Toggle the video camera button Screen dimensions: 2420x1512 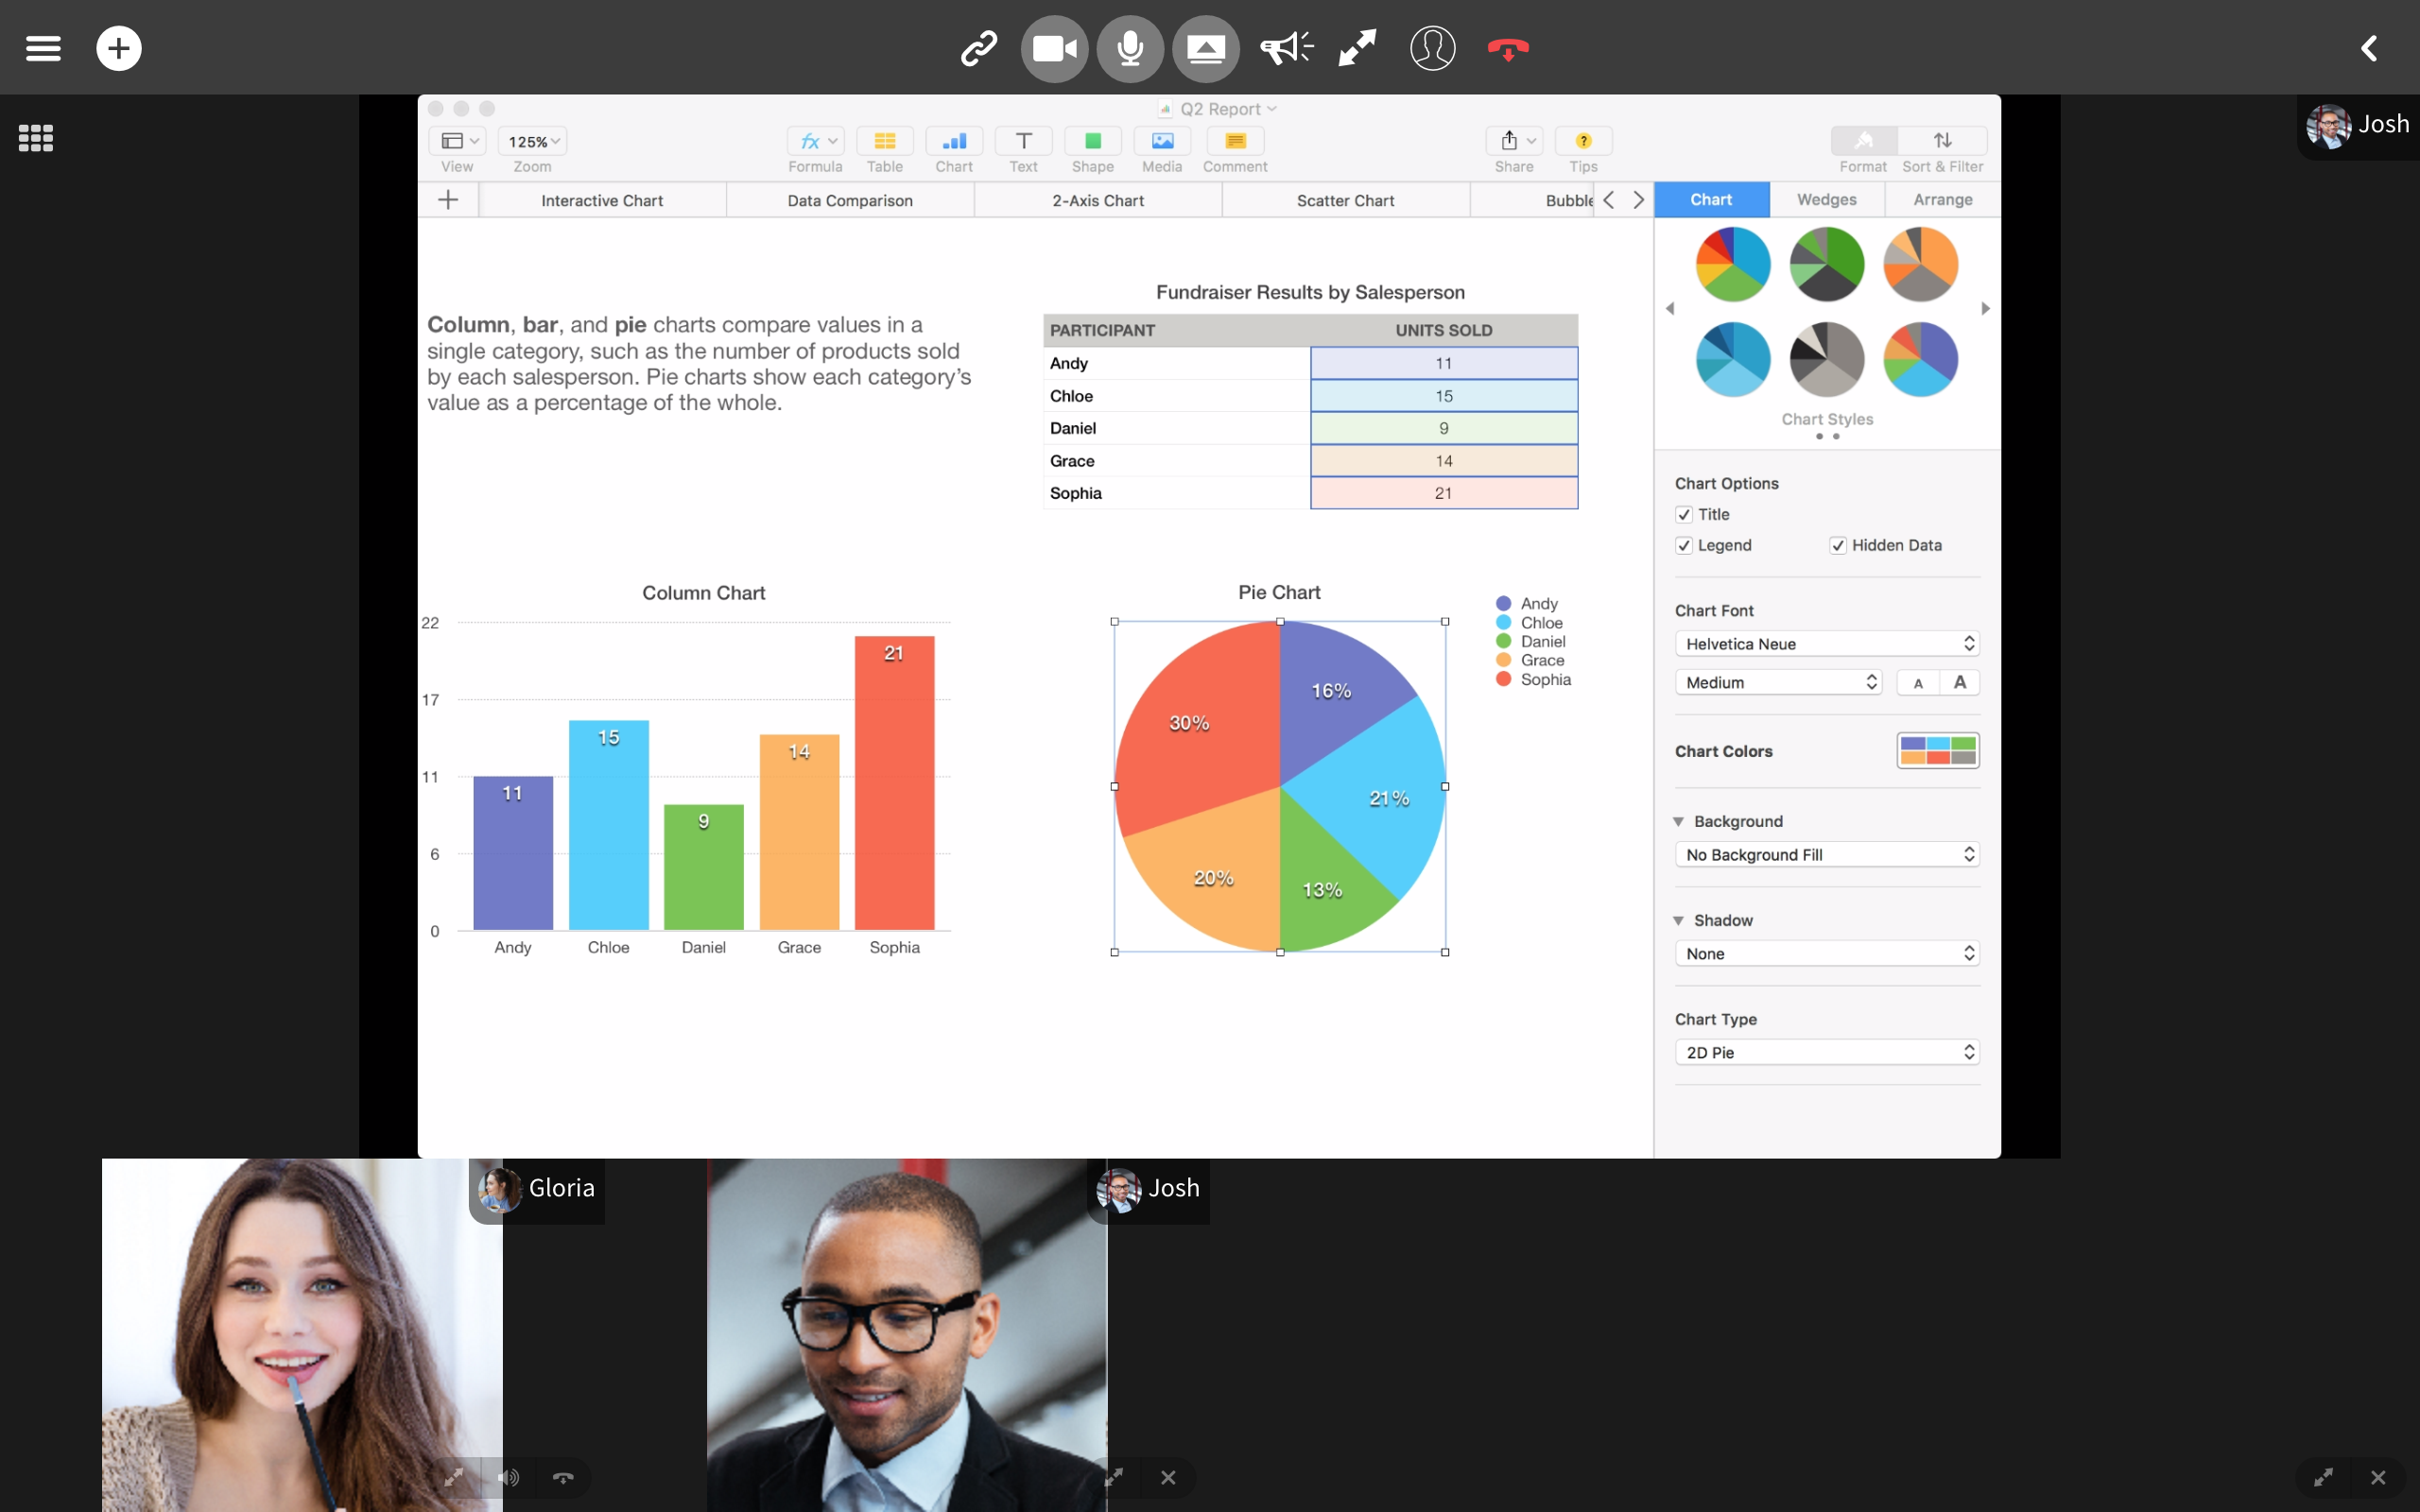(1054, 48)
